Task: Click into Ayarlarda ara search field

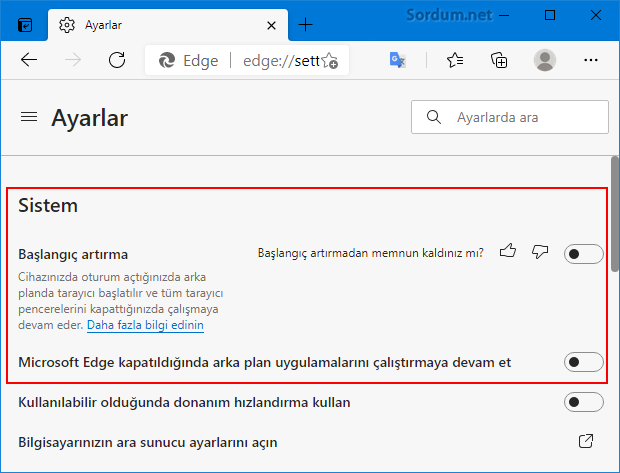Action: 510,117
